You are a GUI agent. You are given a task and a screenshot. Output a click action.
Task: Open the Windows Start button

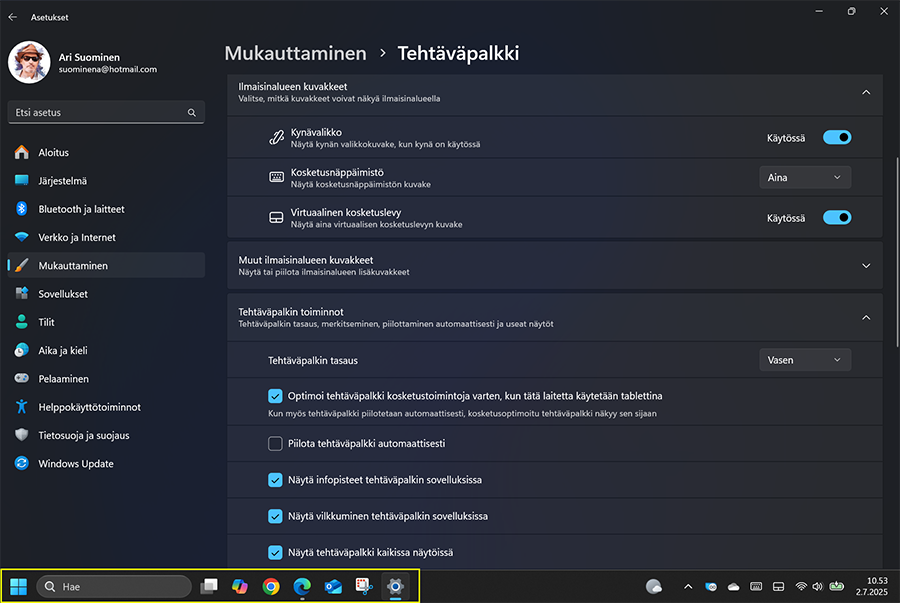[x=18, y=586]
